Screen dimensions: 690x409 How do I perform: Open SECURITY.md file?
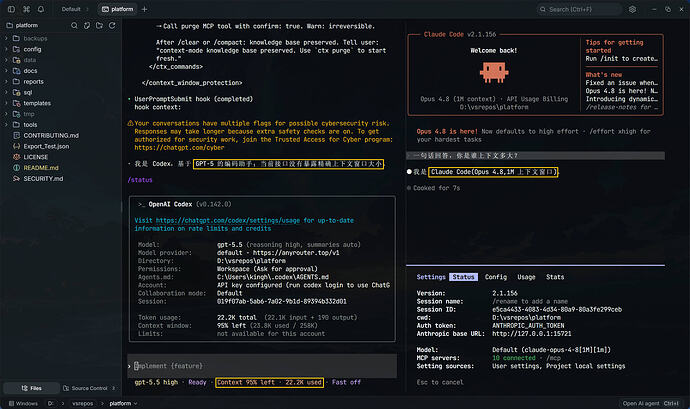(43, 178)
